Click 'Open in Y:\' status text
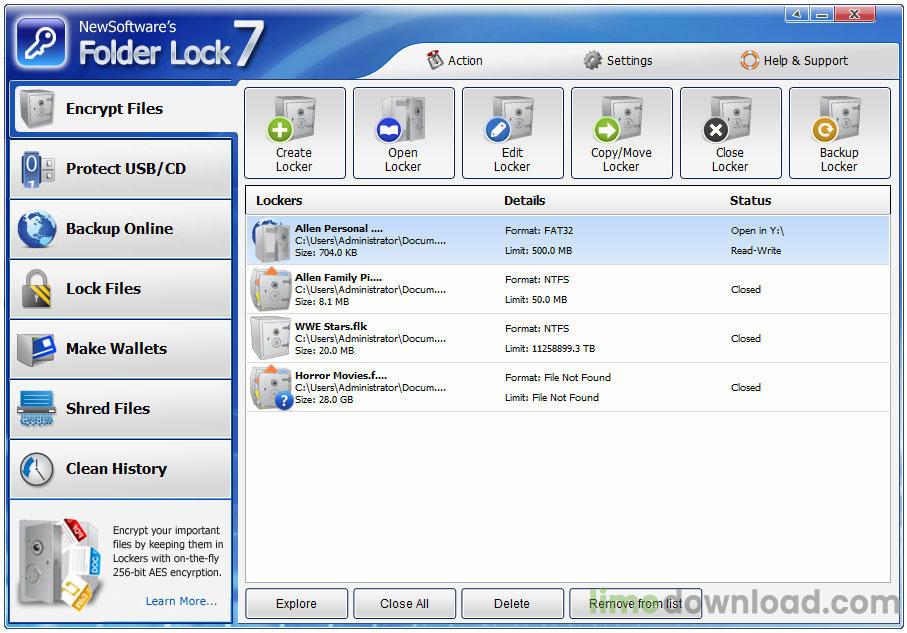The width and height of the screenshot is (907, 633). point(757,230)
